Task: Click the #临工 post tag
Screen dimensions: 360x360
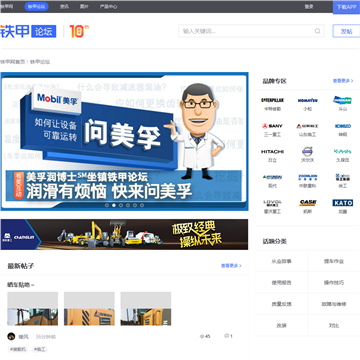Action: coord(40,349)
